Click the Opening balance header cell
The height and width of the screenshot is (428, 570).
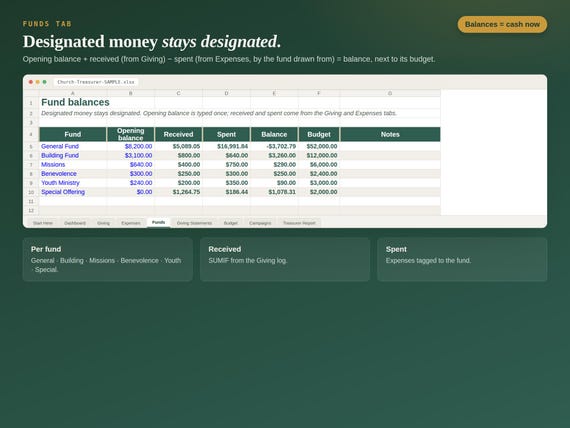click(131, 134)
